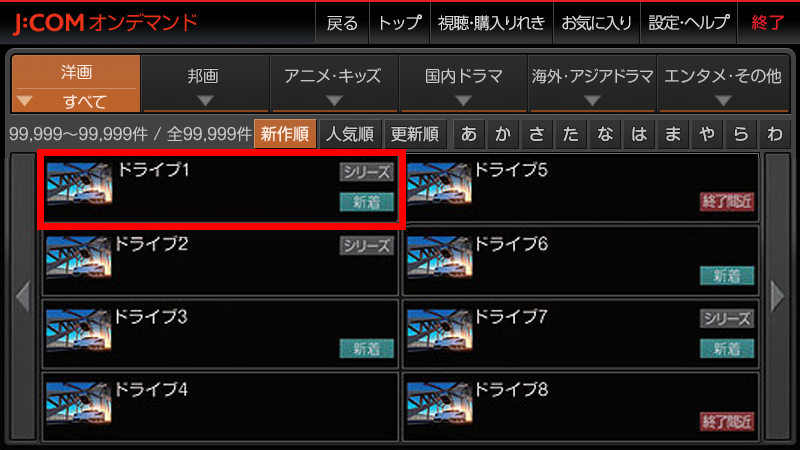Open the ドライブ1 thumbnail image

tap(79, 184)
